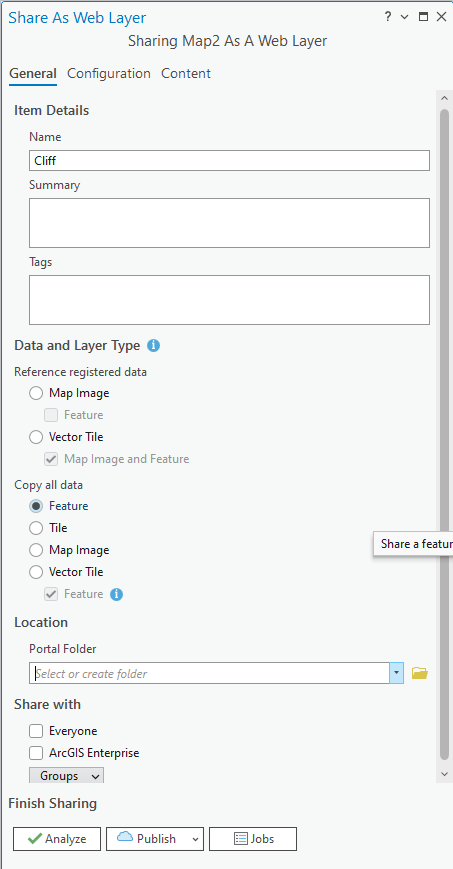Switch to the Configuration tab
The width and height of the screenshot is (453, 869).
(109, 74)
